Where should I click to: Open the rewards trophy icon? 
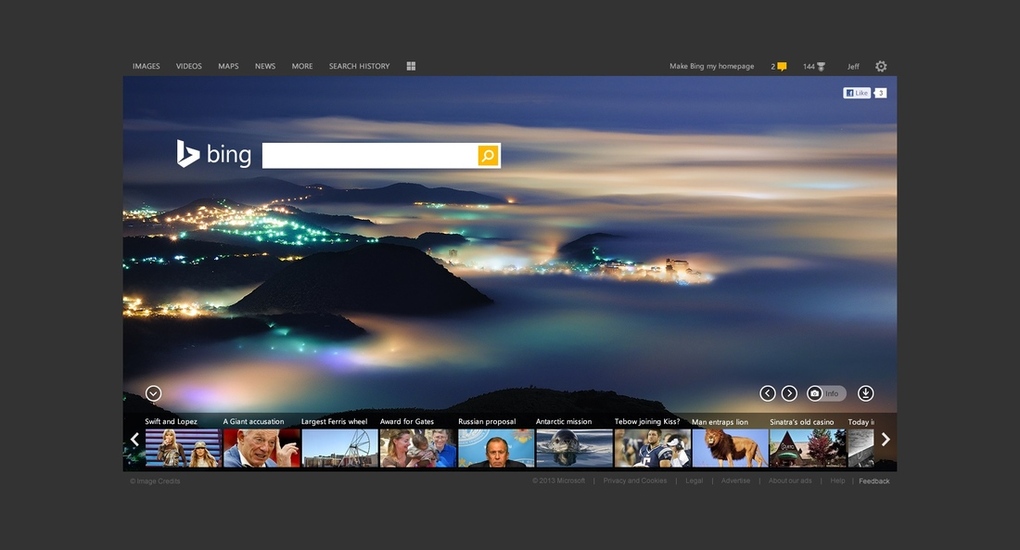[821, 67]
